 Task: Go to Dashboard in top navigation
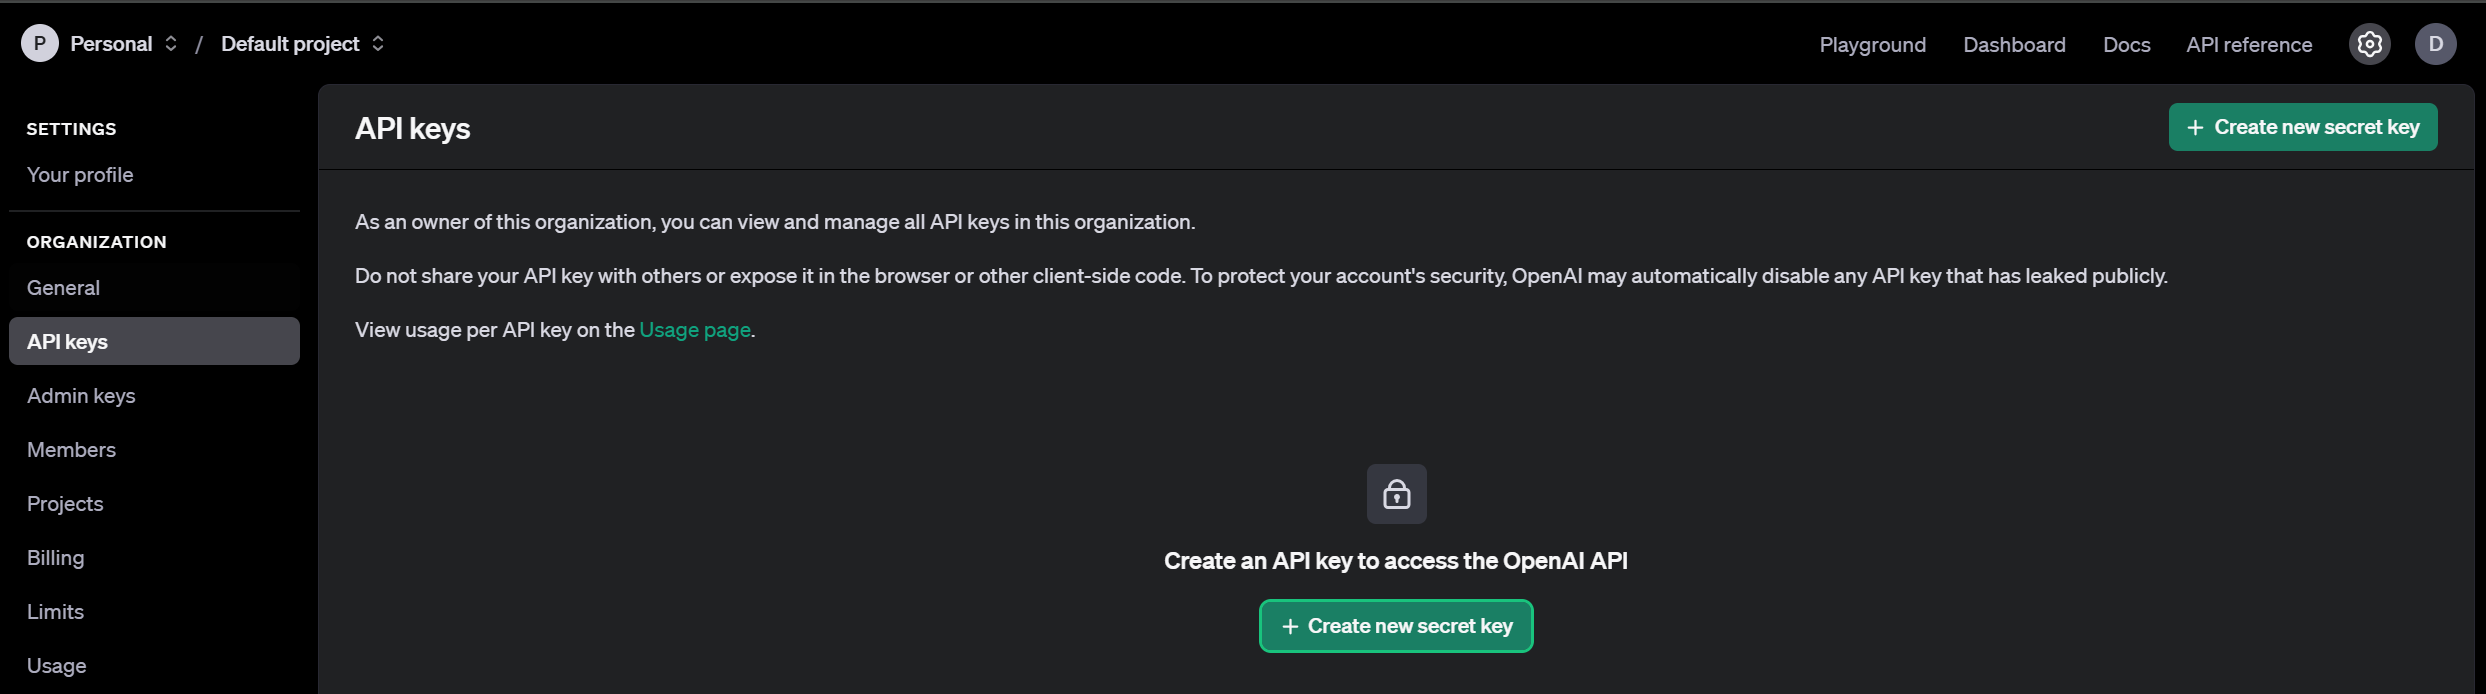tap(2014, 45)
